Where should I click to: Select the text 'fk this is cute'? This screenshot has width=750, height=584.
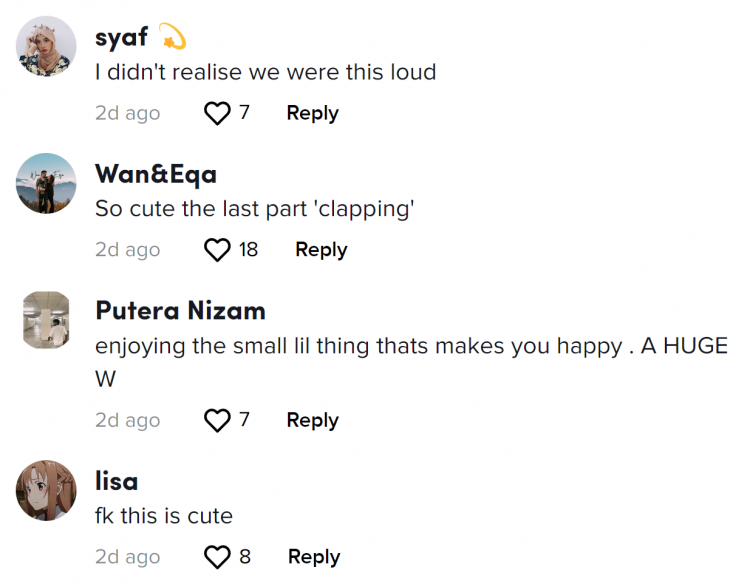coord(163,516)
